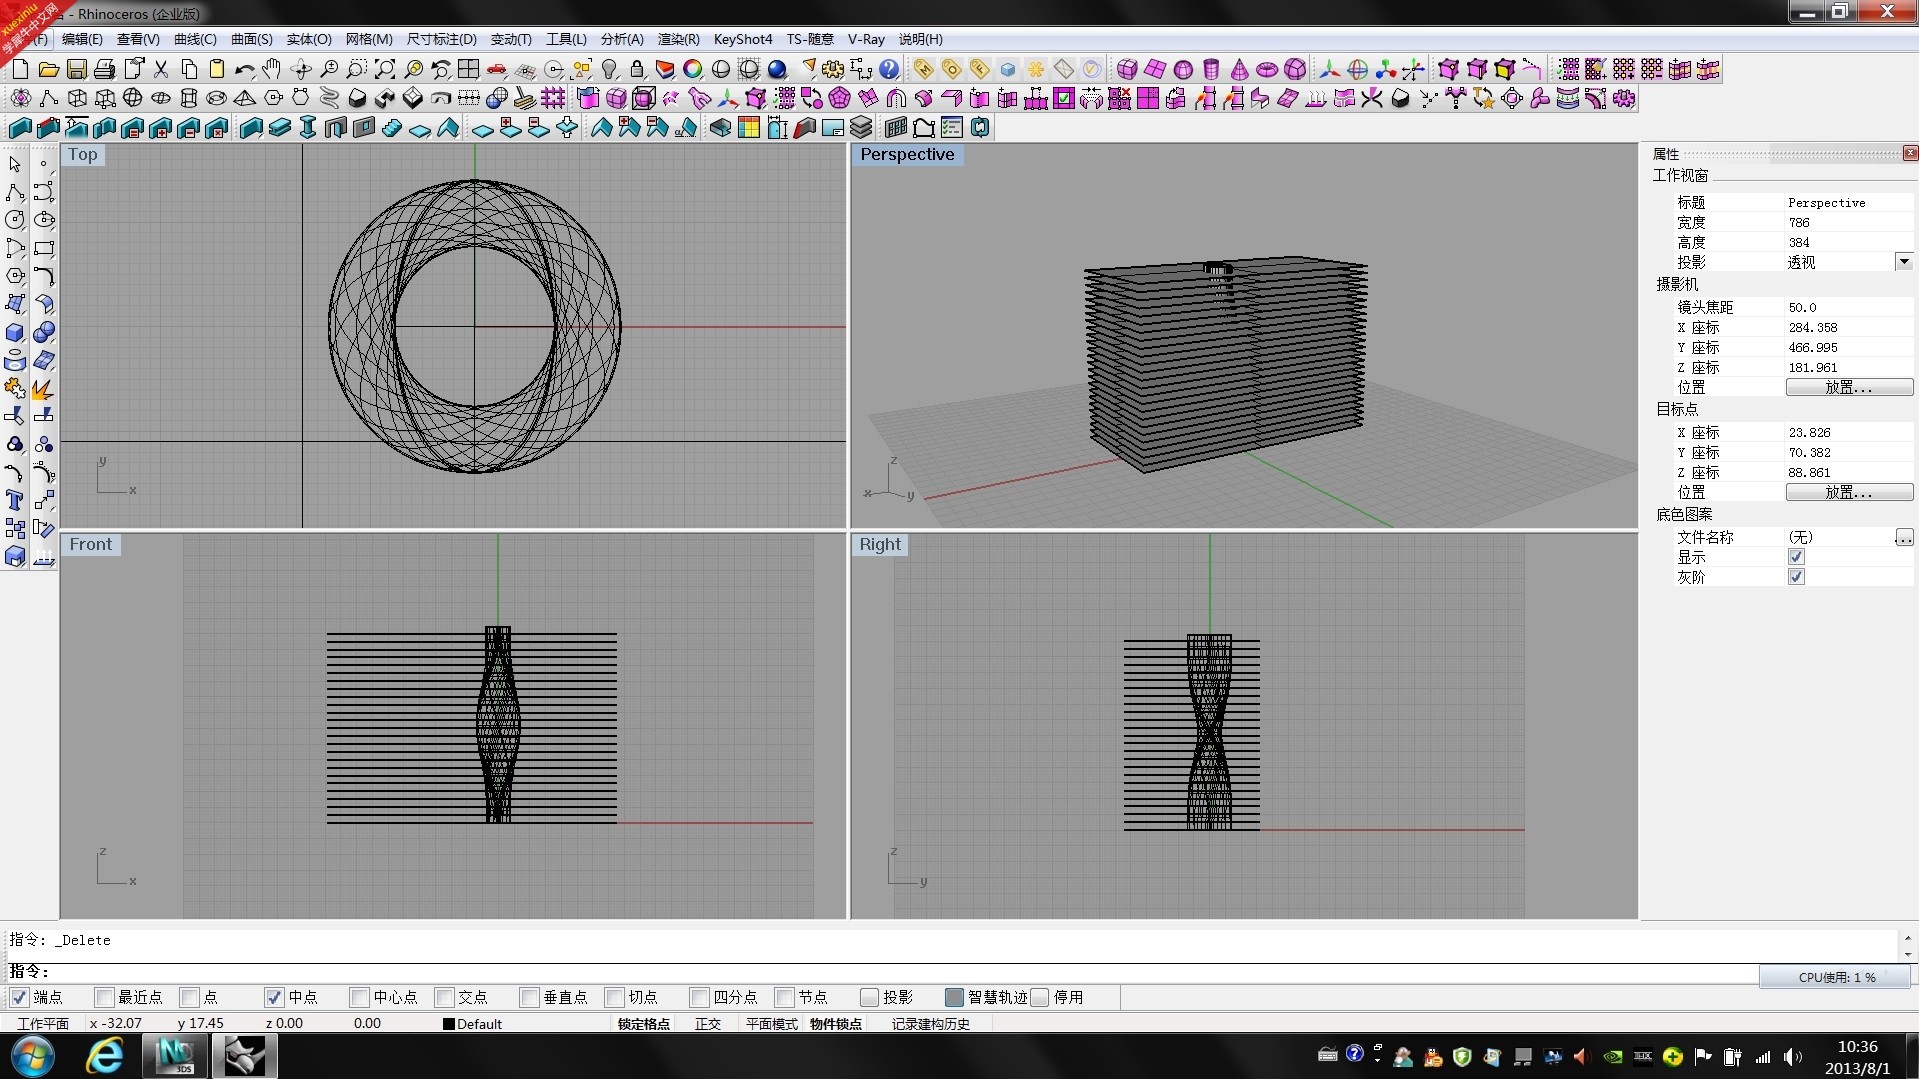Toggle the 灰阶 checkbox in properties panel
1919x1079 pixels.
pyautogui.click(x=1796, y=577)
